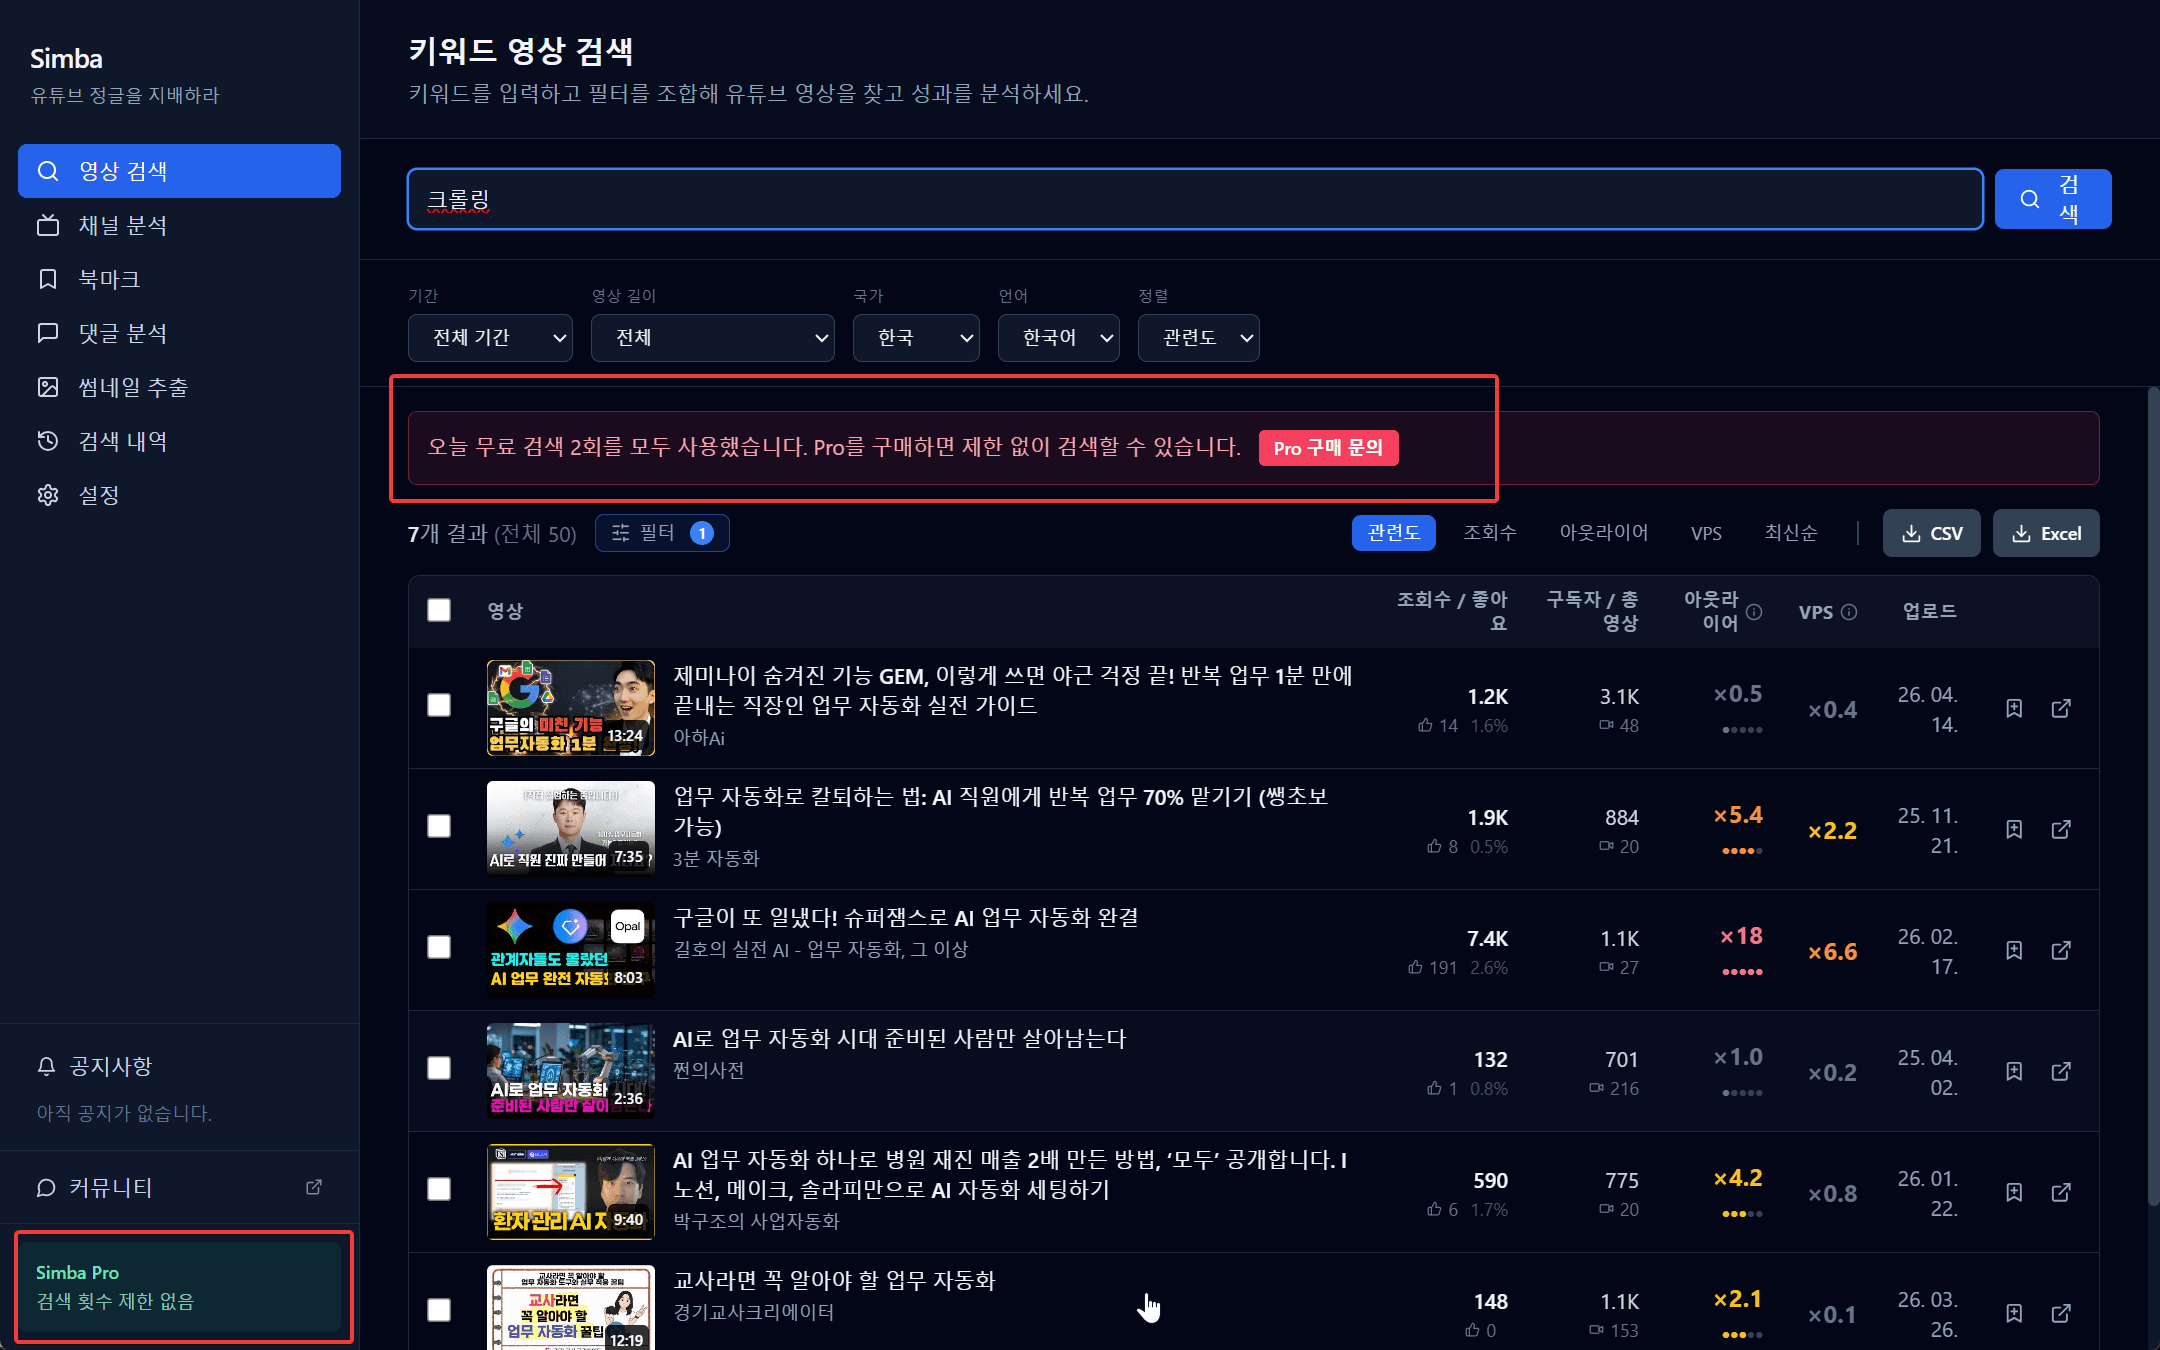This screenshot has height=1350, width=2160.
Task: Click the Pro 구매 문의 button
Action: pos(1328,448)
